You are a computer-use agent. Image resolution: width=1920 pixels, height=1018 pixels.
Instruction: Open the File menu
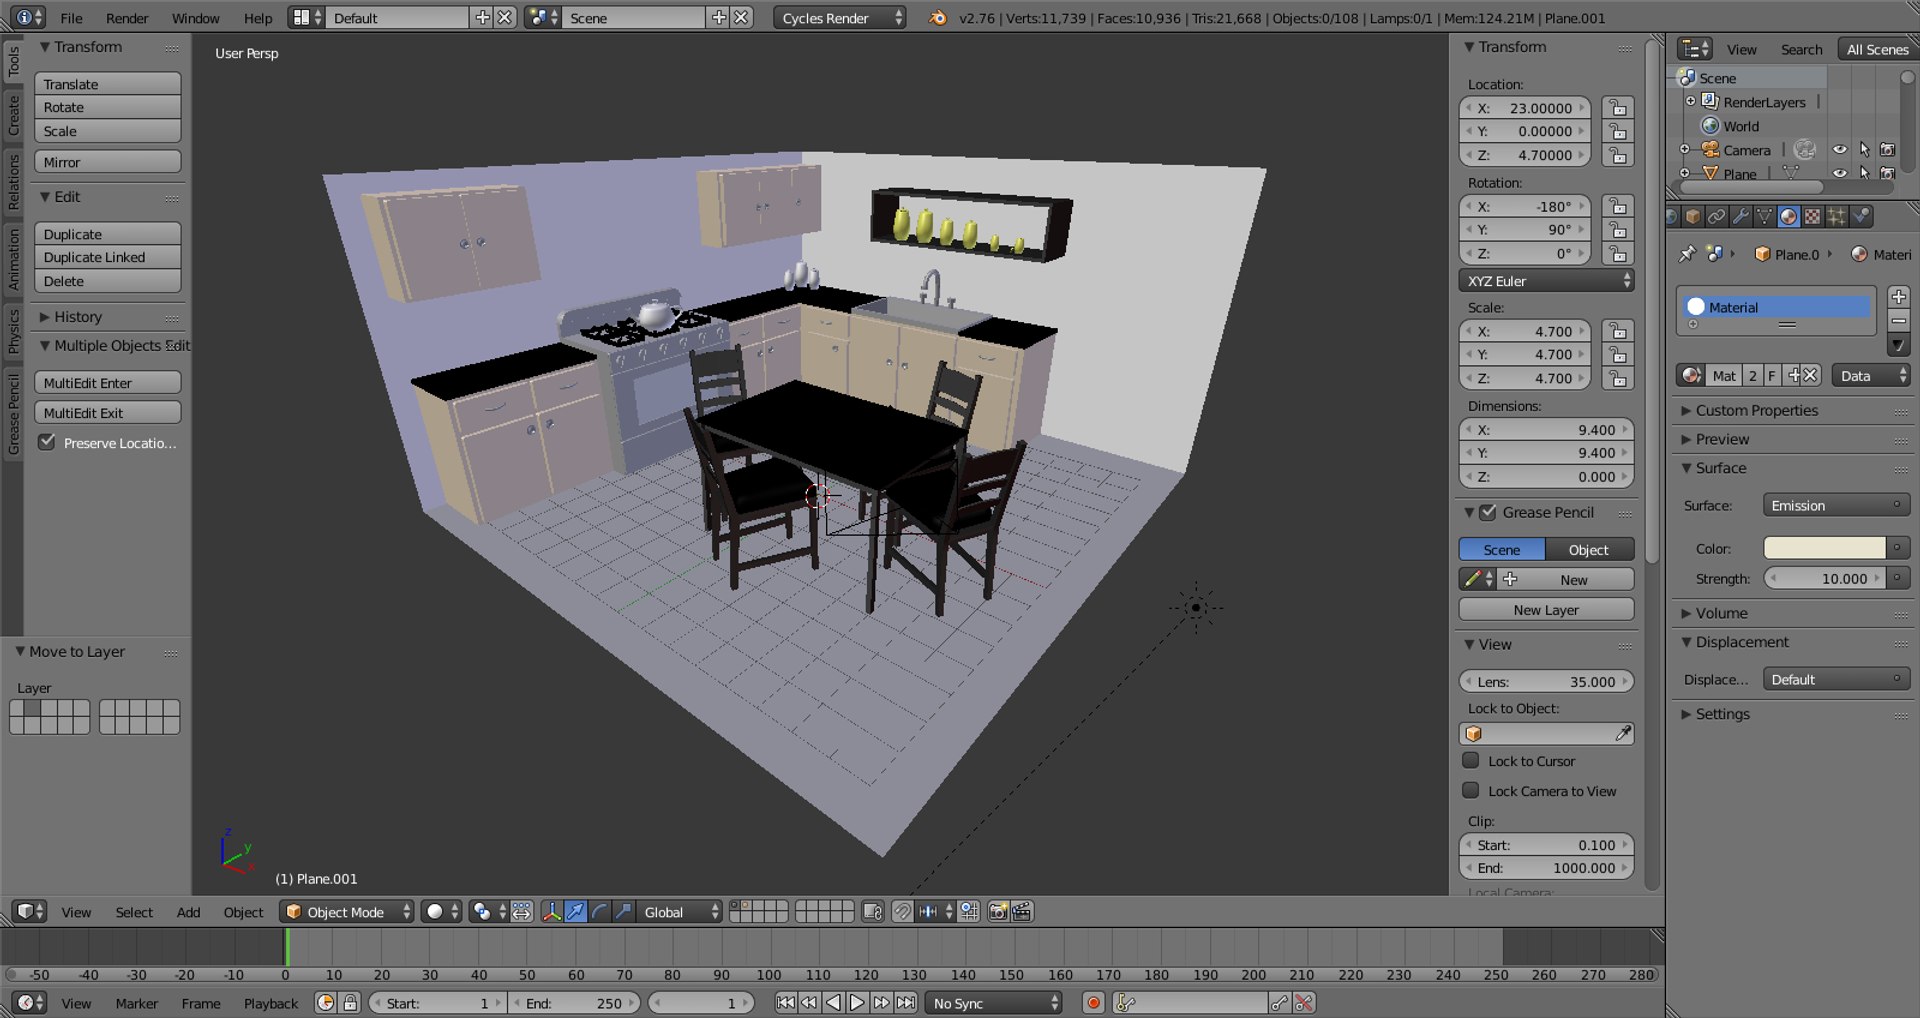point(71,18)
